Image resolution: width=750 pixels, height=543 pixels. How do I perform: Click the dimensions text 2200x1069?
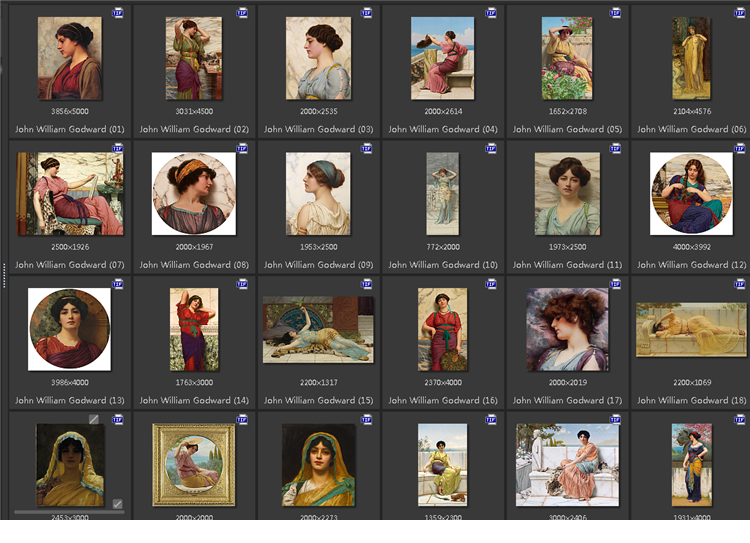[x=692, y=382]
